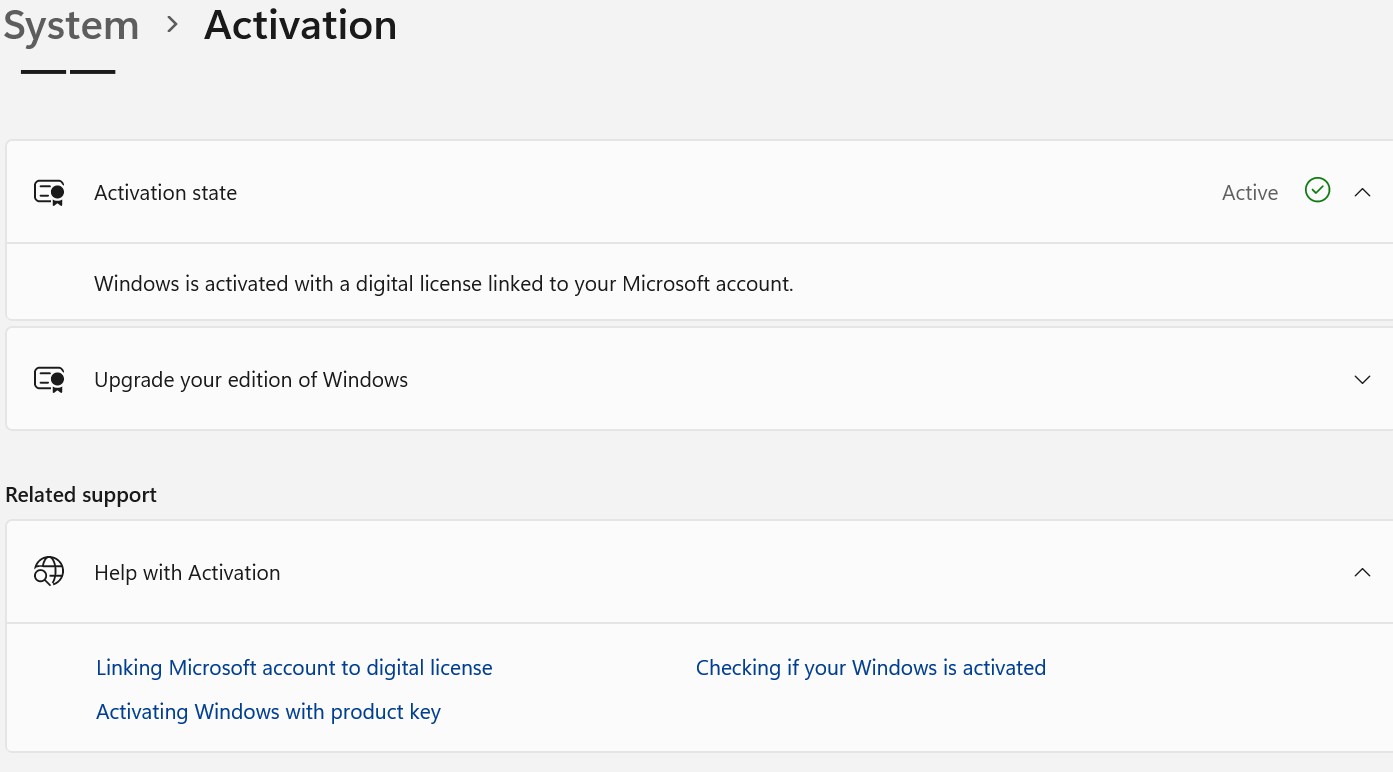Click the Related support heading
The width and height of the screenshot is (1393, 772).
pos(81,494)
